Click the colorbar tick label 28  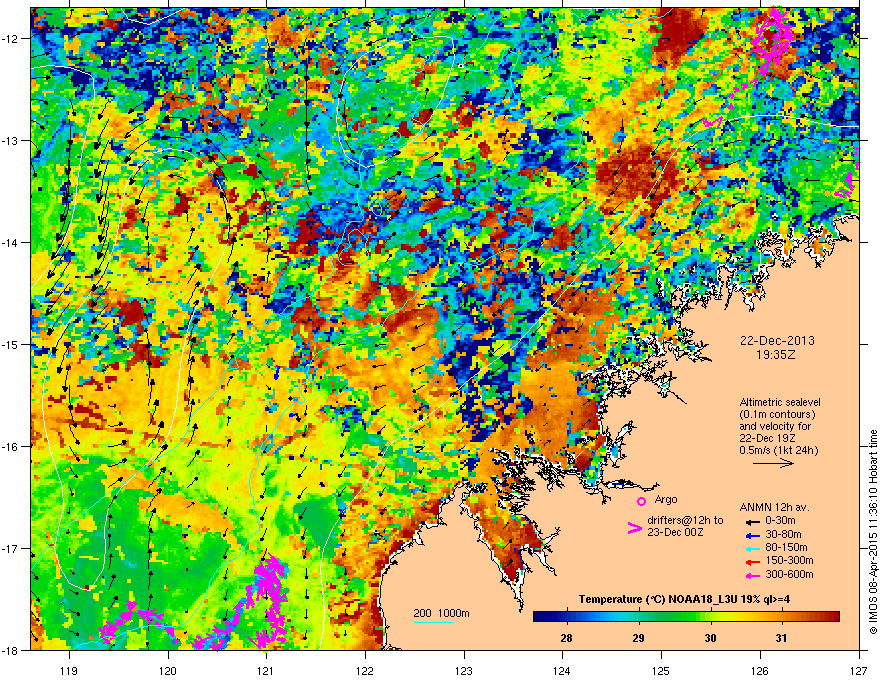click(x=566, y=638)
